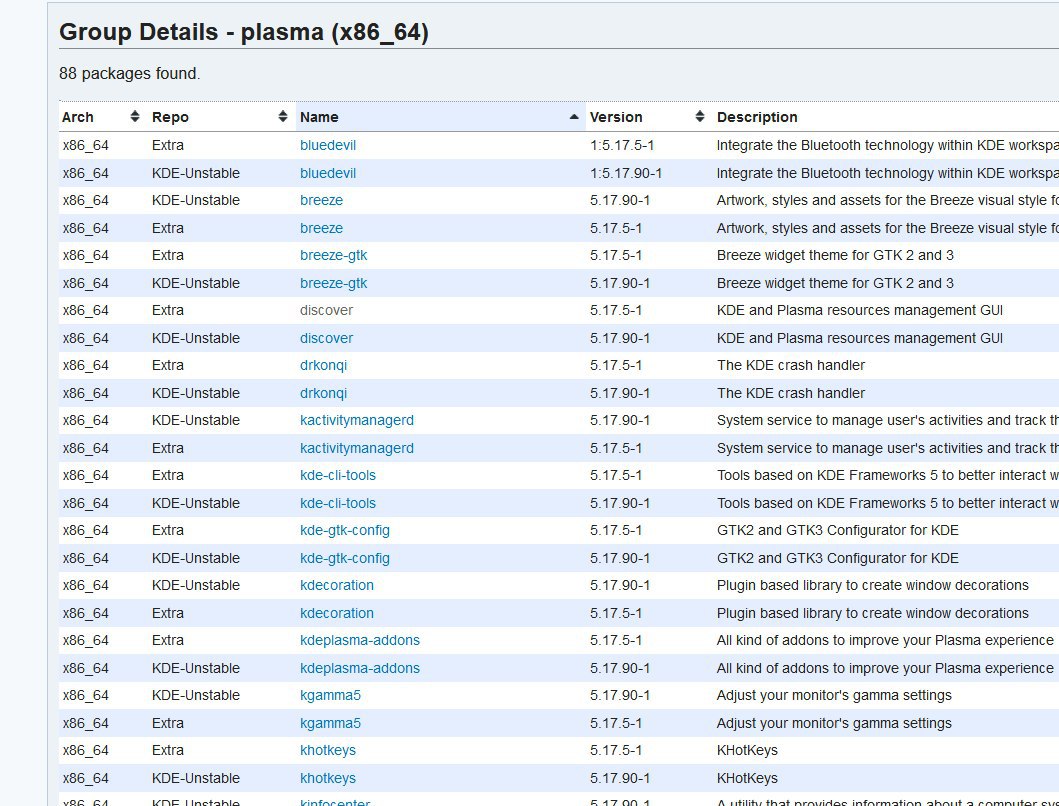This screenshot has height=806, width=1059.
Task: Open khotkeys package from Extra repo
Action: pyautogui.click(x=328, y=751)
